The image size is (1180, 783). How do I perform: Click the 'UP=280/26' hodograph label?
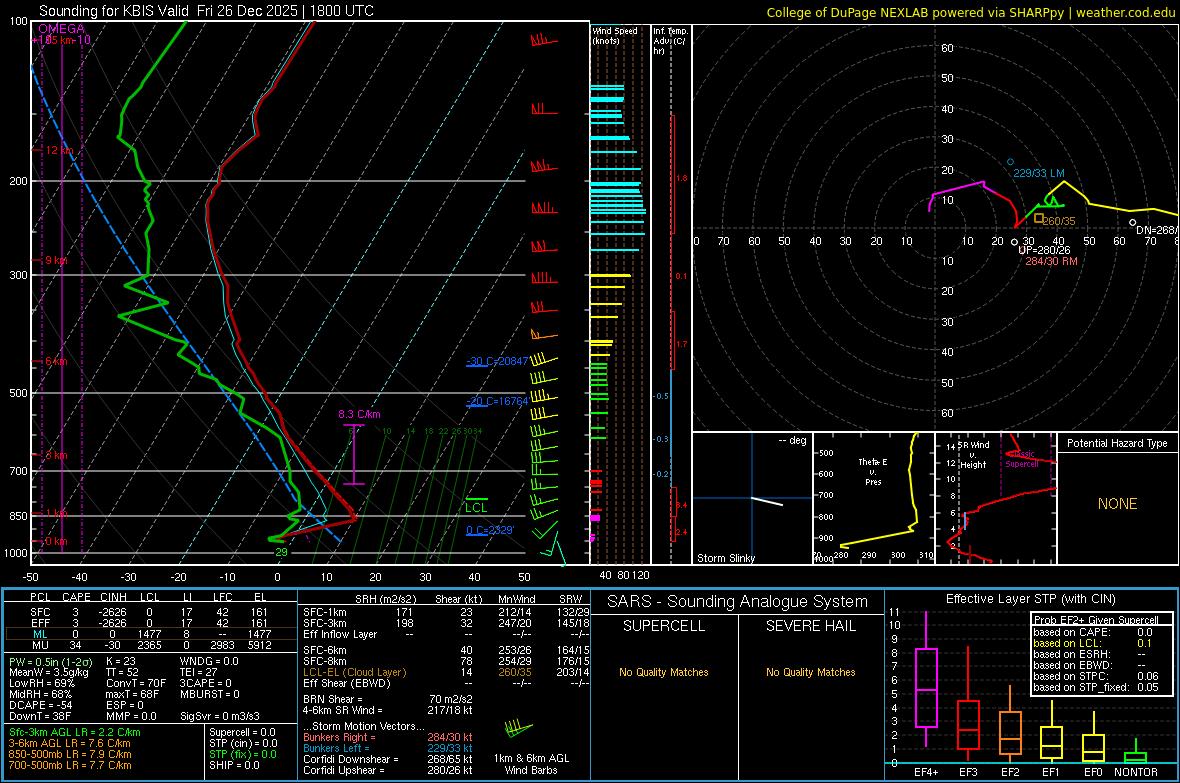click(x=1044, y=250)
